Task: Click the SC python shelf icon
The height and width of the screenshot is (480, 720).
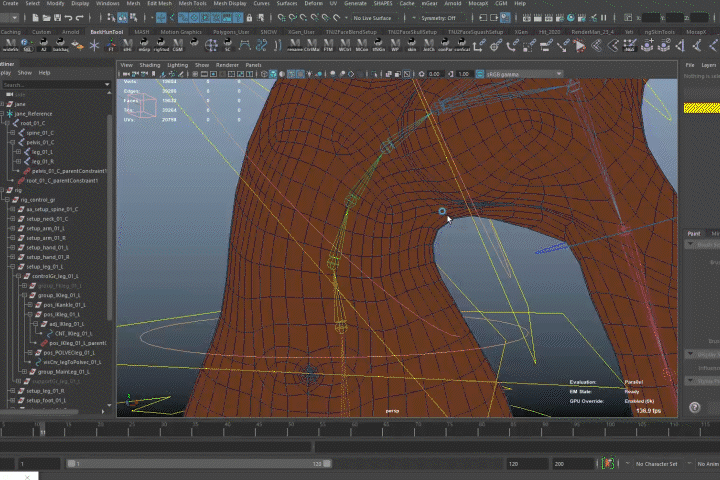Action: (228, 45)
